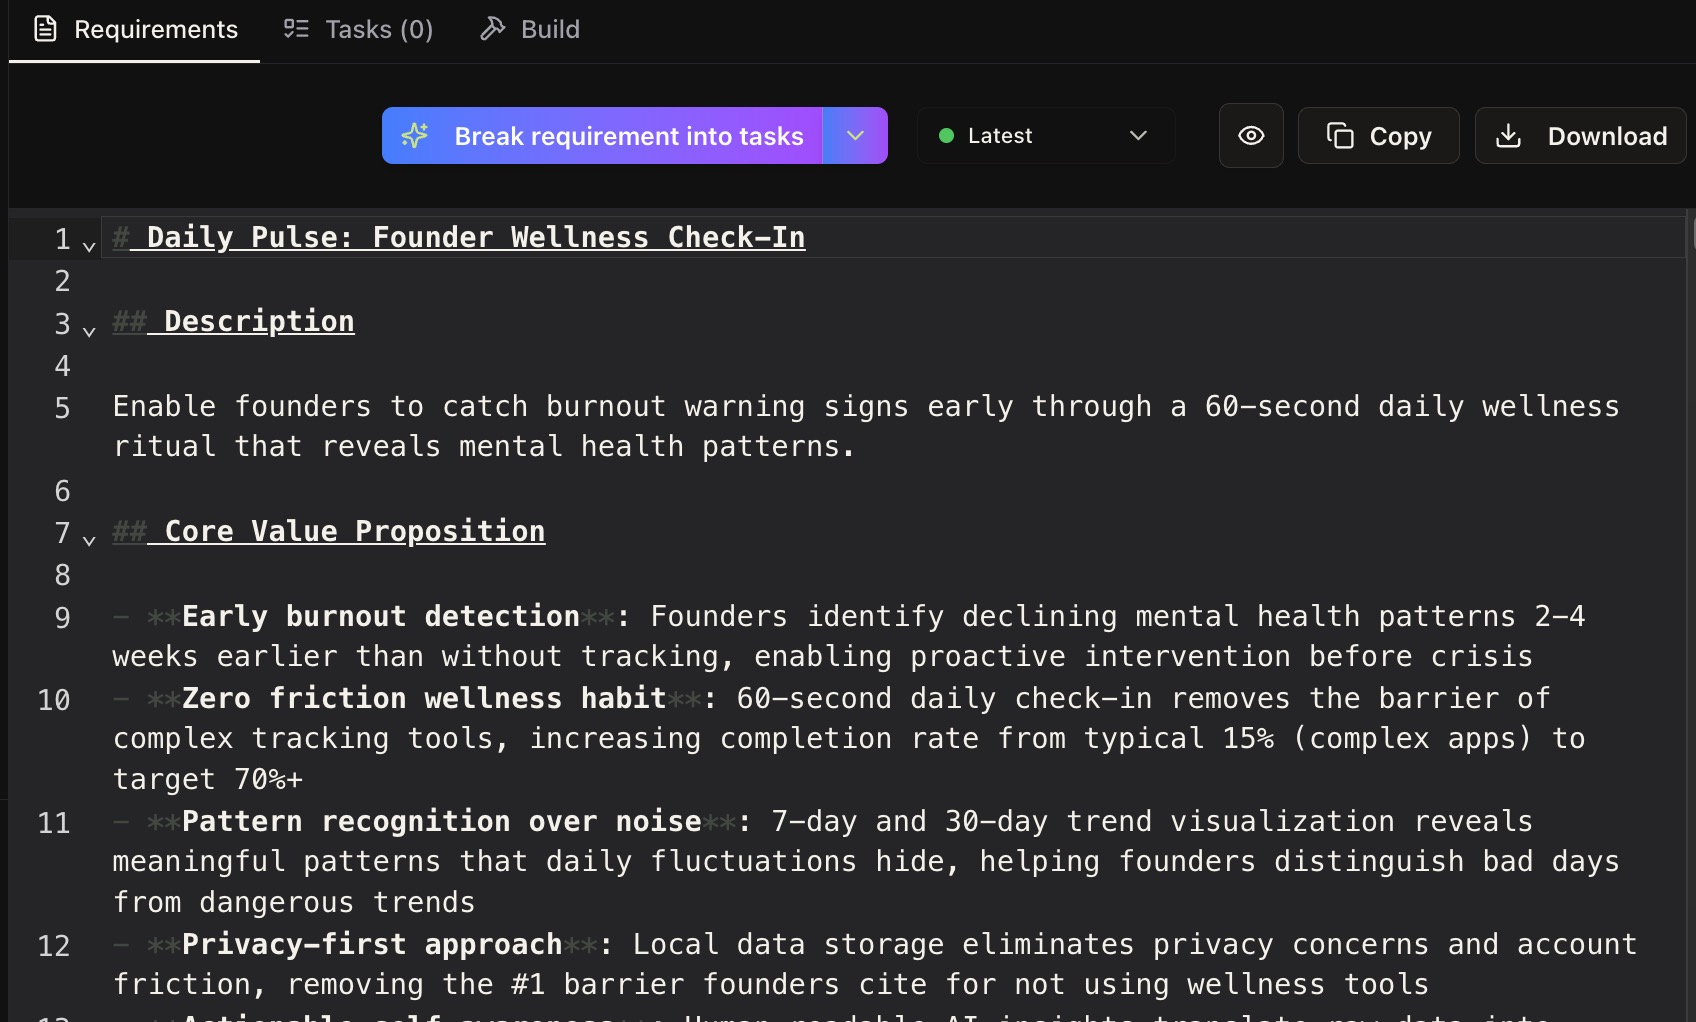The height and width of the screenshot is (1022, 1696).
Task: Open the Break requirement options dropdown arrow
Action: [x=855, y=136]
